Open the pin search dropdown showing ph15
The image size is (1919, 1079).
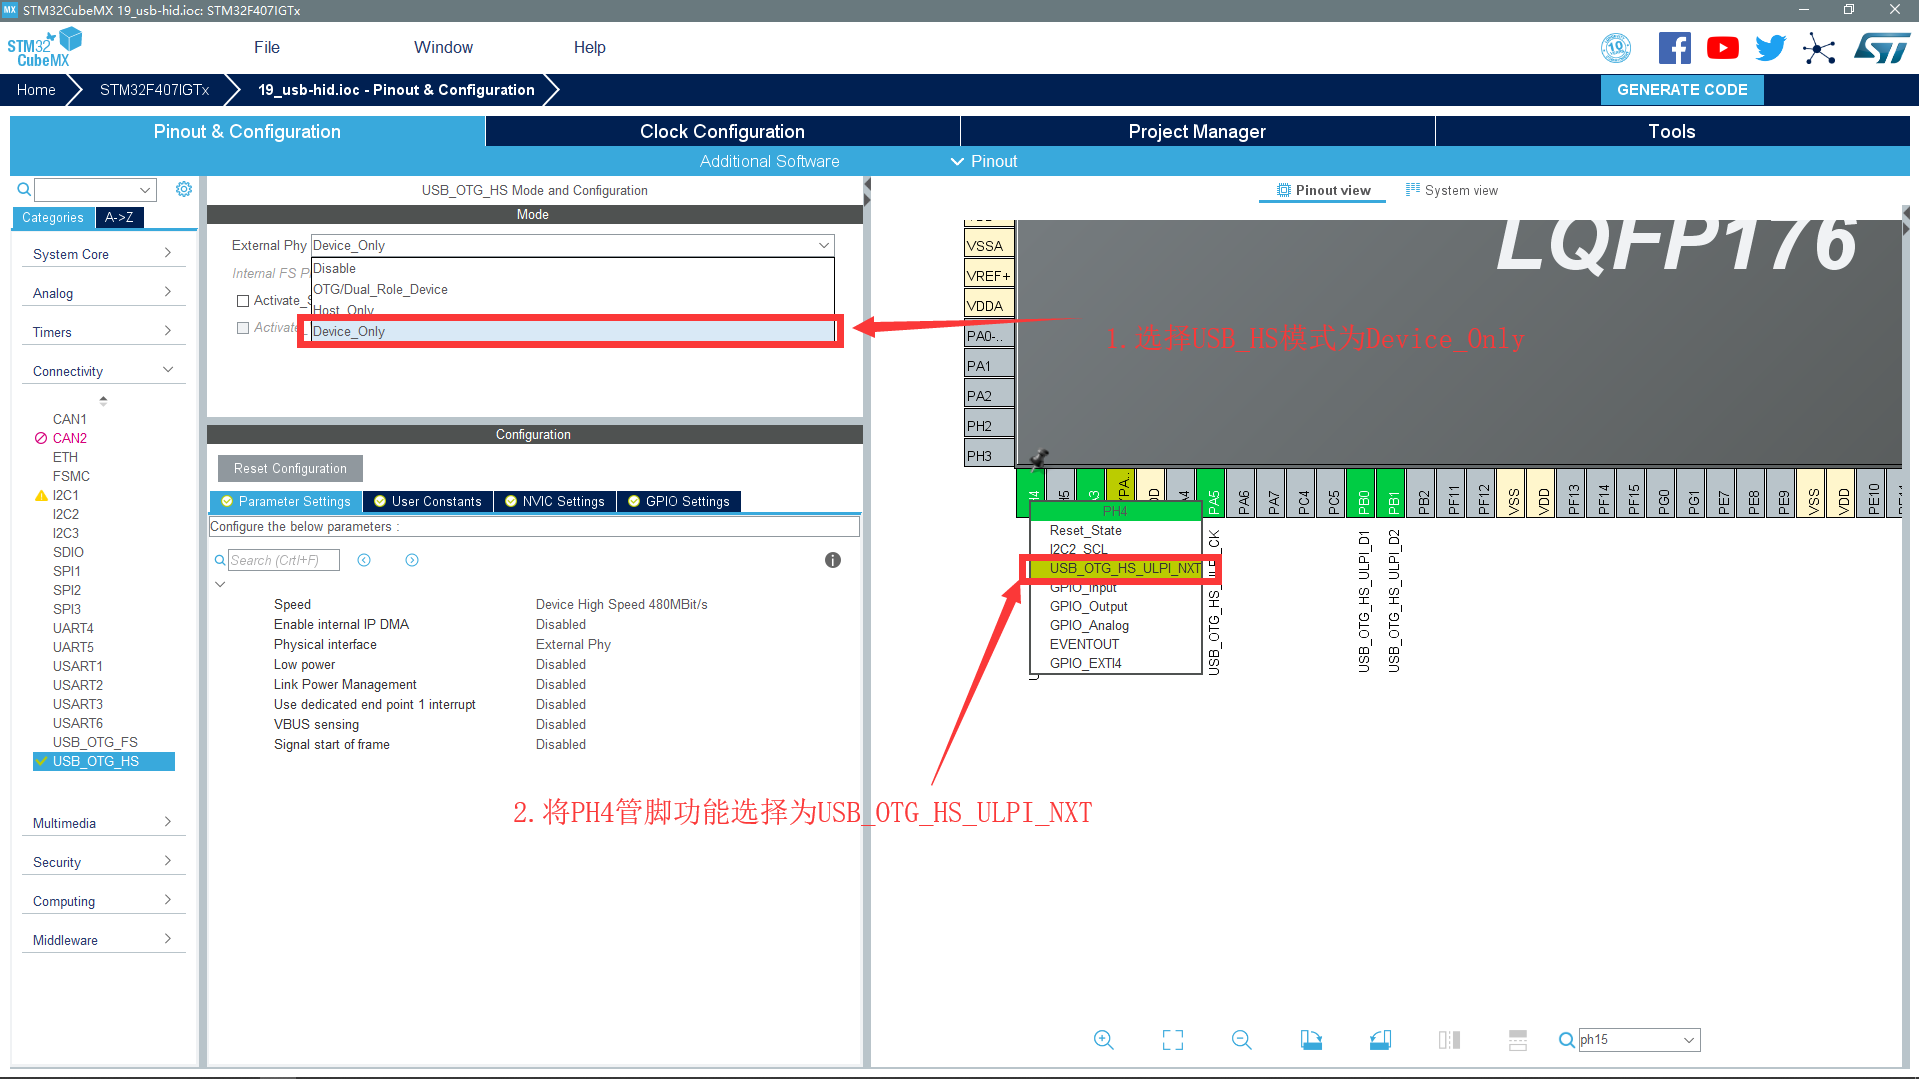[1689, 1040]
